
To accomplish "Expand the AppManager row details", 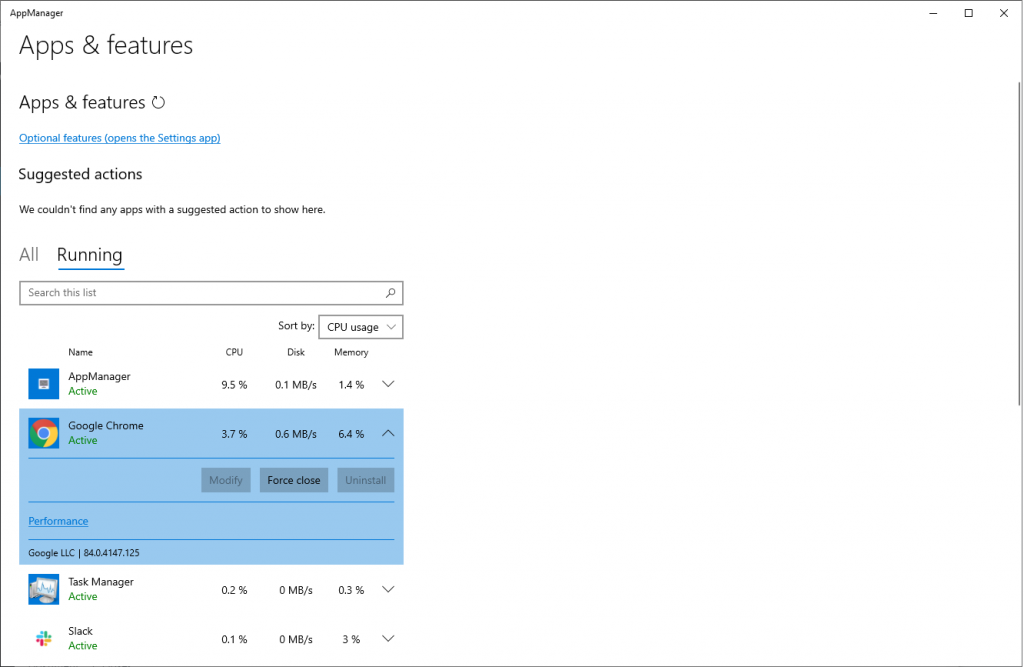I will (x=389, y=384).
